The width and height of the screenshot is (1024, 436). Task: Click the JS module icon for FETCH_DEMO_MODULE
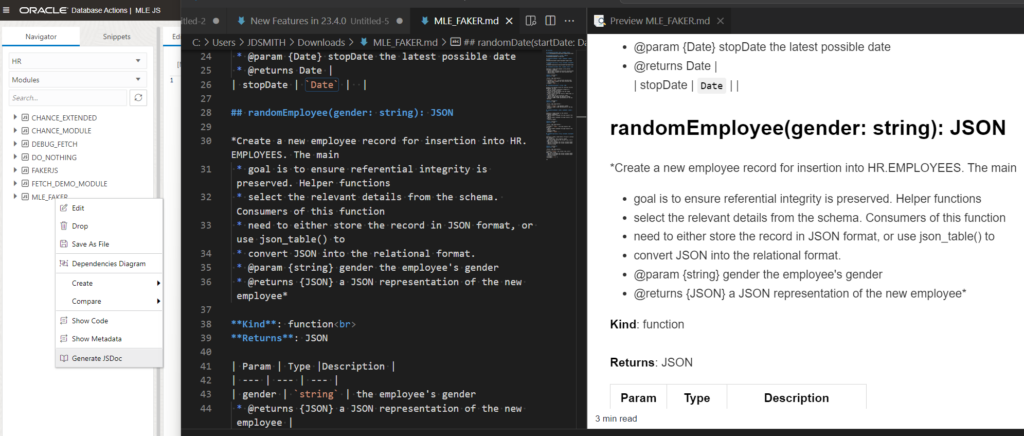tap(25, 183)
